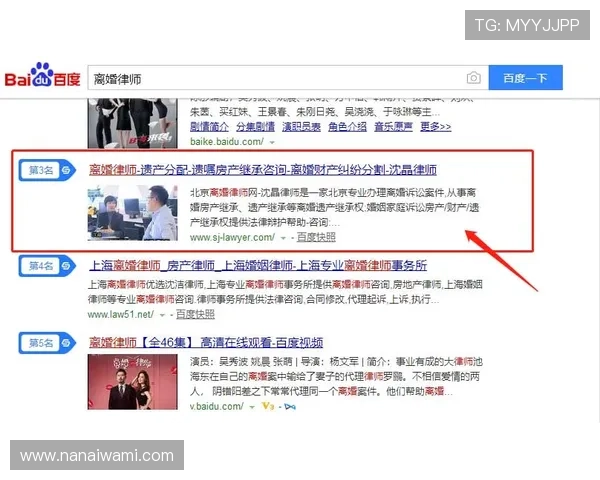Click the 第4名 rank badge icon
600x480 pixels.
pyautogui.click(x=47, y=266)
